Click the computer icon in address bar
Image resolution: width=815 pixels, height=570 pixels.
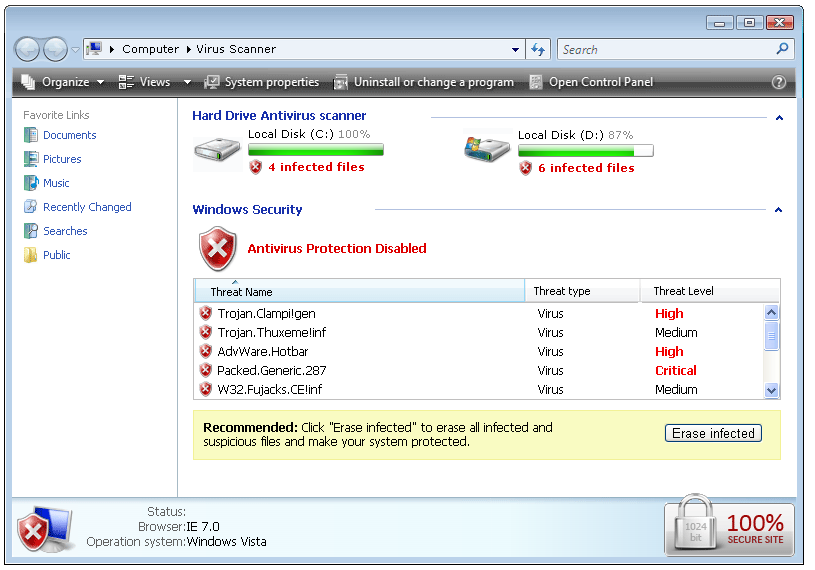(94, 49)
